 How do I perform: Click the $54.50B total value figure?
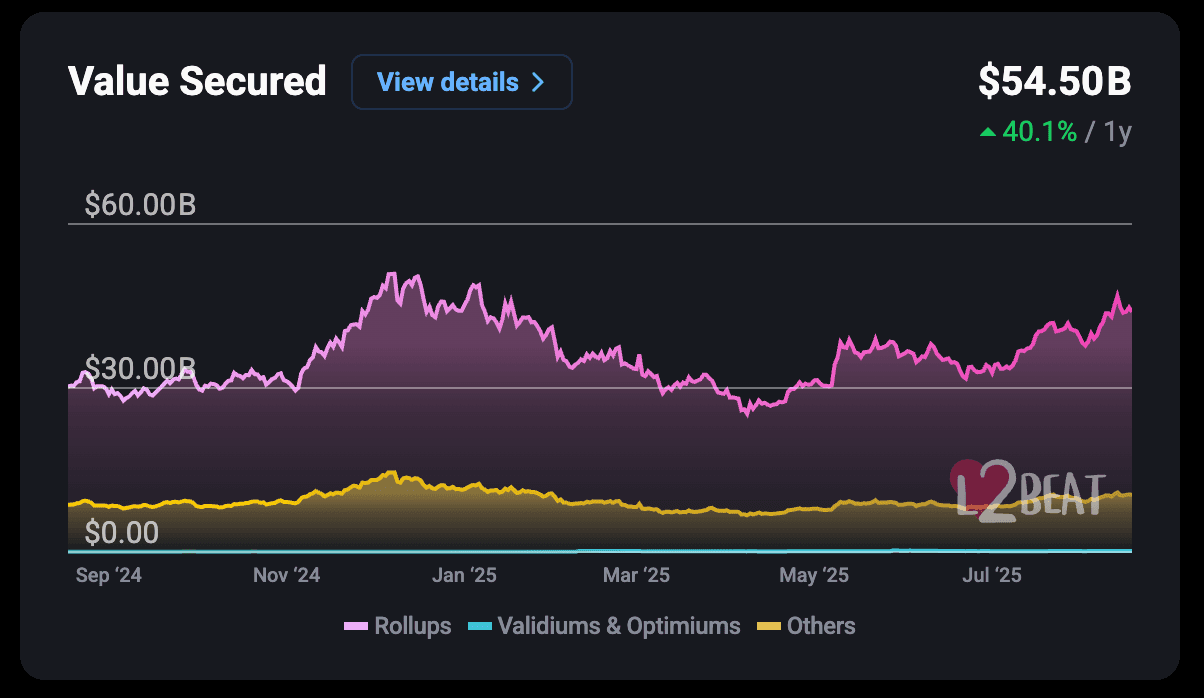(x=1054, y=82)
